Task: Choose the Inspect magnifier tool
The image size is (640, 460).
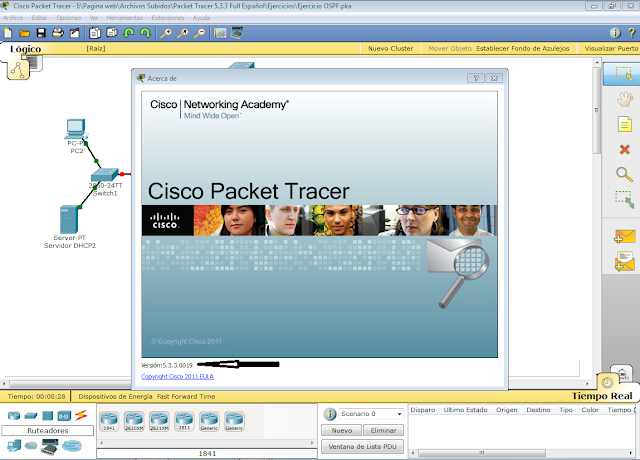Action: point(624,174)
